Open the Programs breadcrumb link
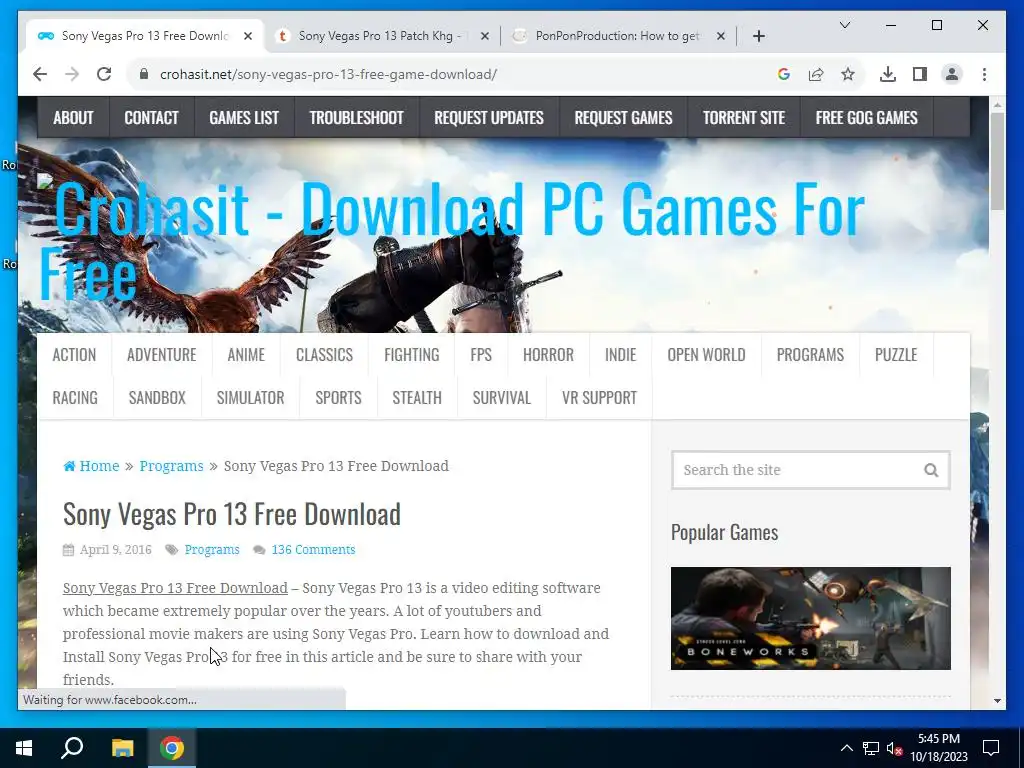Screen dimensions: 1024x768 coord(171,466)
